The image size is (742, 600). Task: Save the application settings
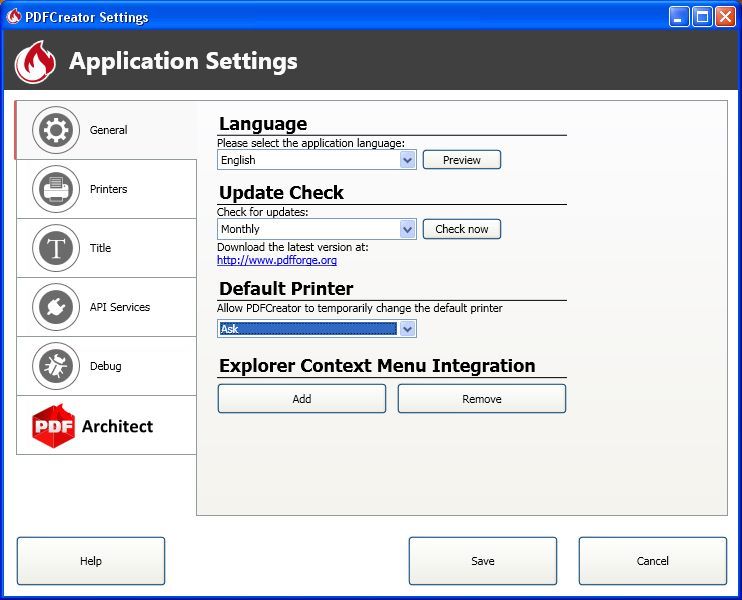coord(483,561)
